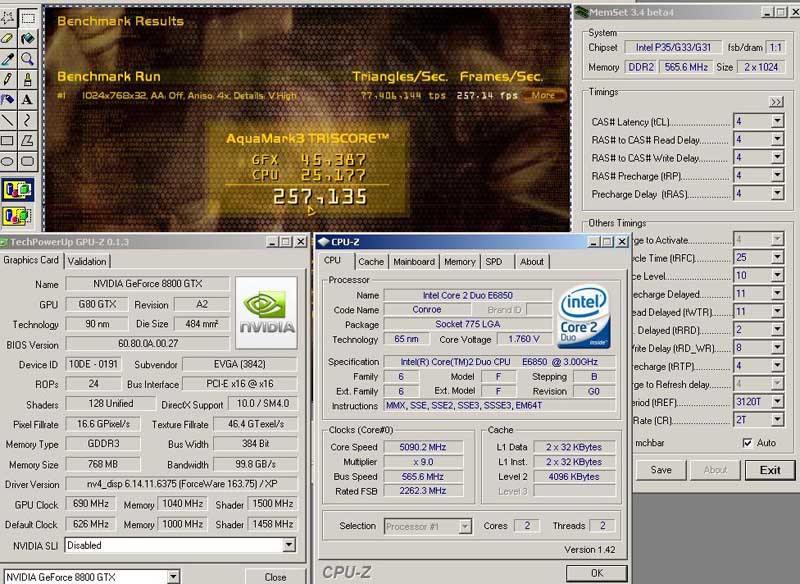Open the SPD tab in CPU-Z
This screenshot has width=800, height=584.
(494, 262)
